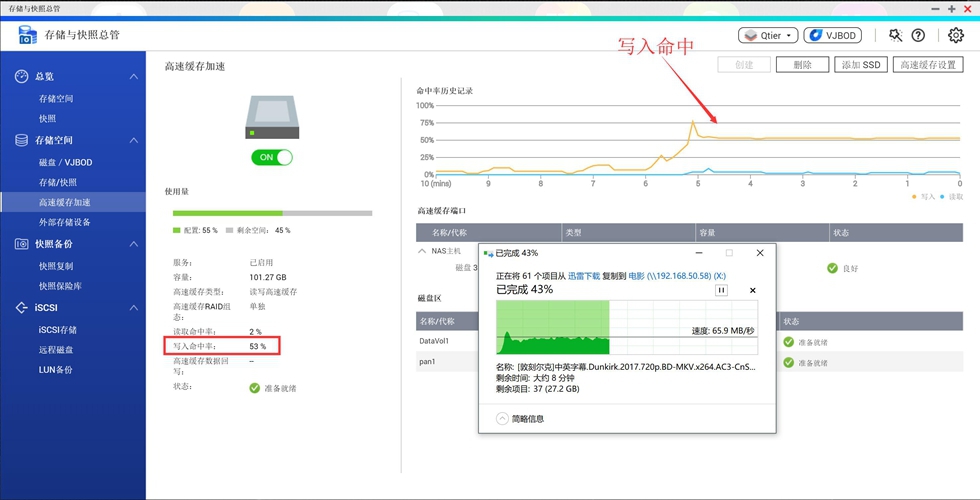Minimize the copy progress dialog
The image size is (980, 500).
699,253
